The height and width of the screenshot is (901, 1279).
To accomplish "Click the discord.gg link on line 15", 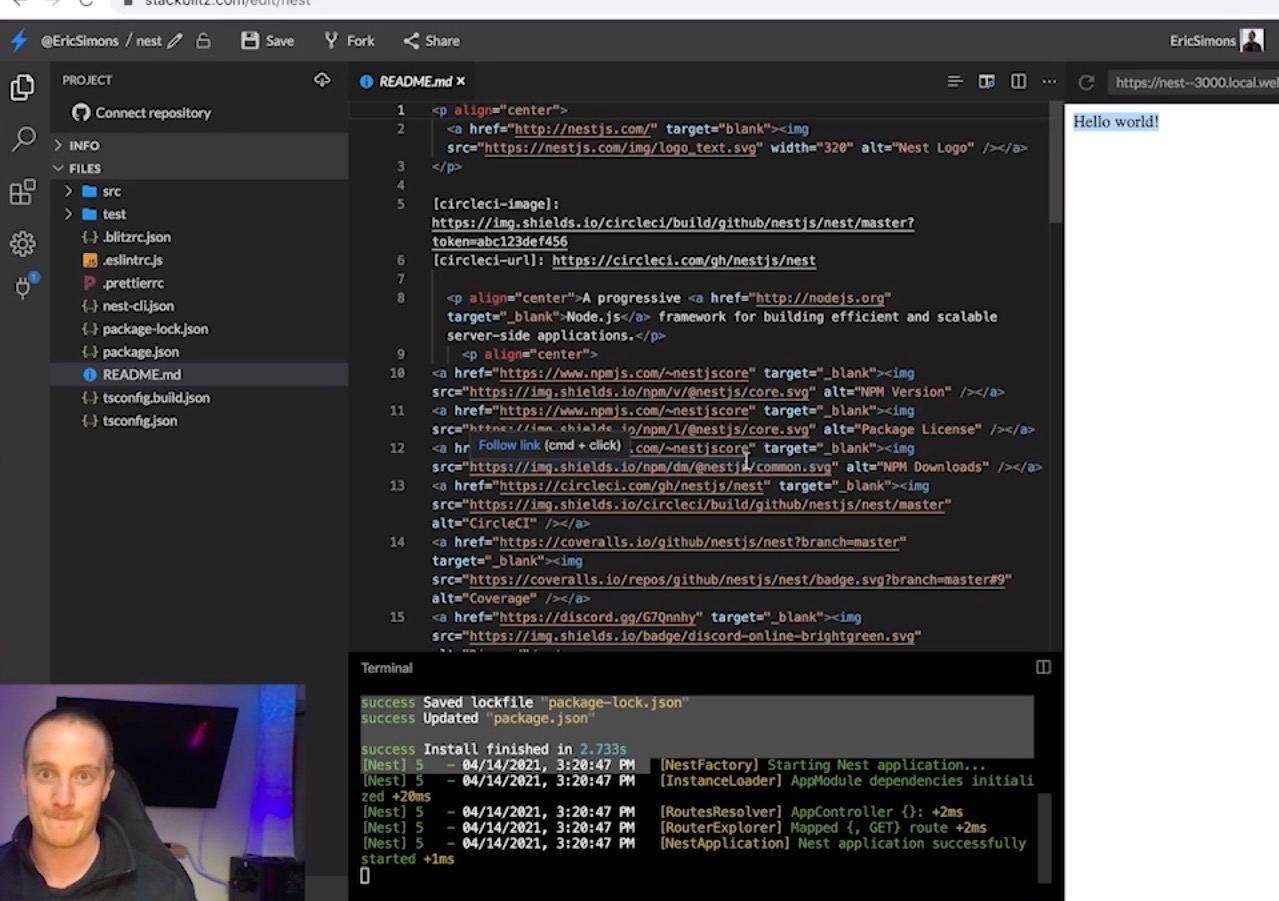I will [600, 617].
